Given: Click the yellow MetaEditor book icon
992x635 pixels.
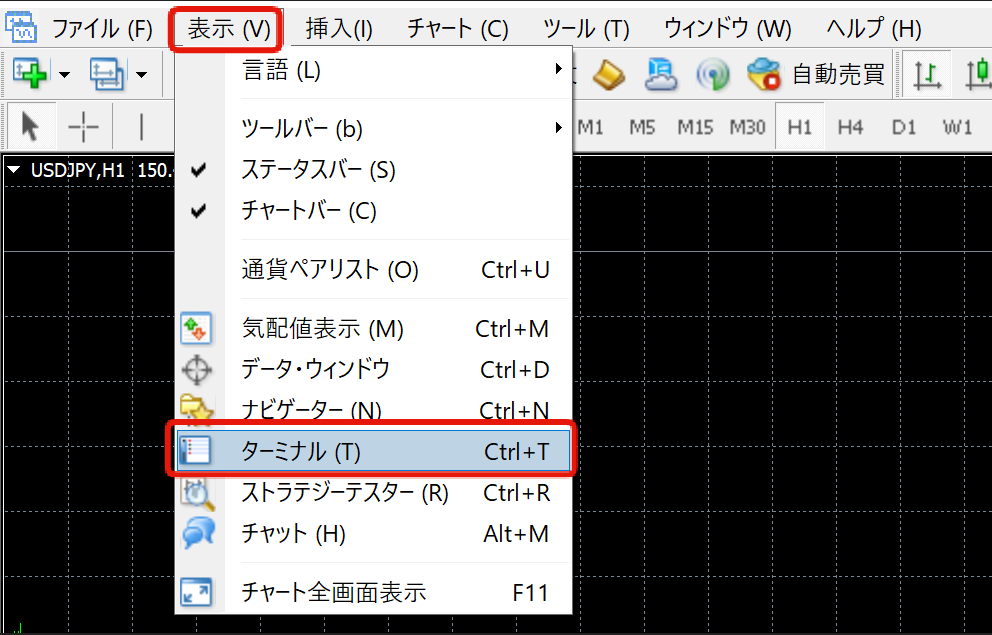Looking at the screenshot, I should click(609, 75).
